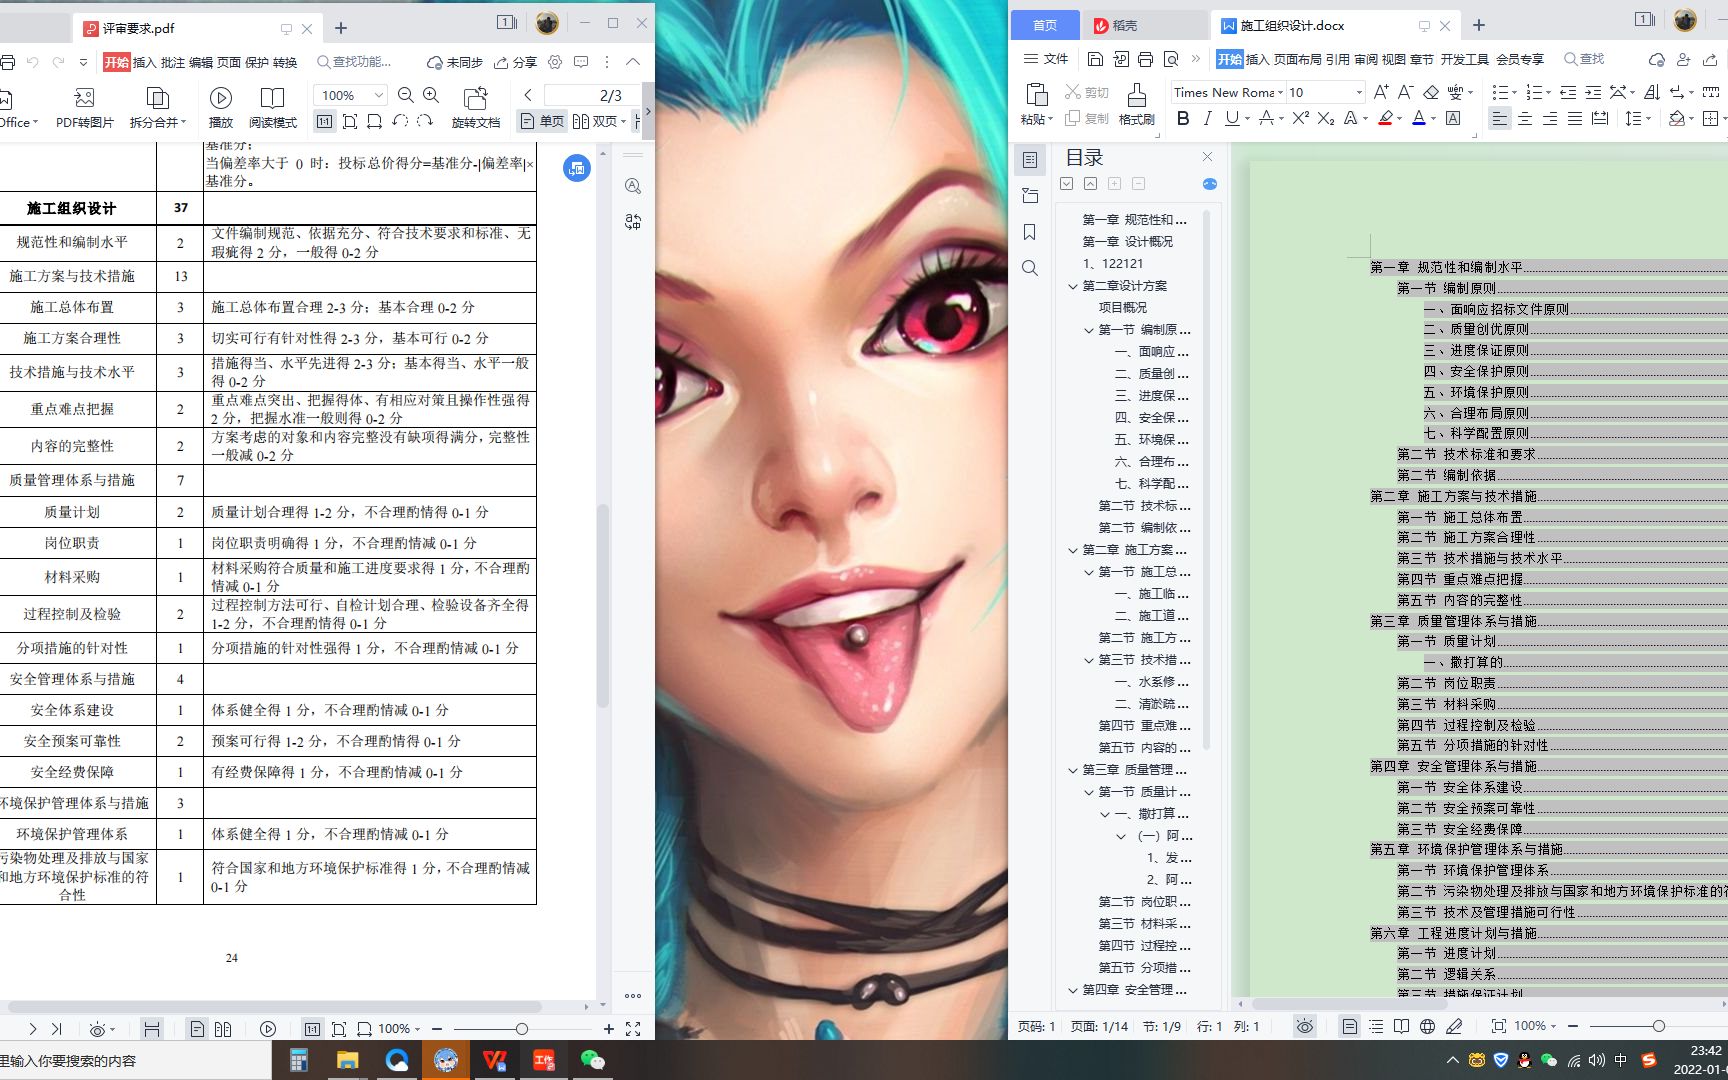
Task: Collapse 第三节 技术措... in outline
Action: (x=1089, y=660)
